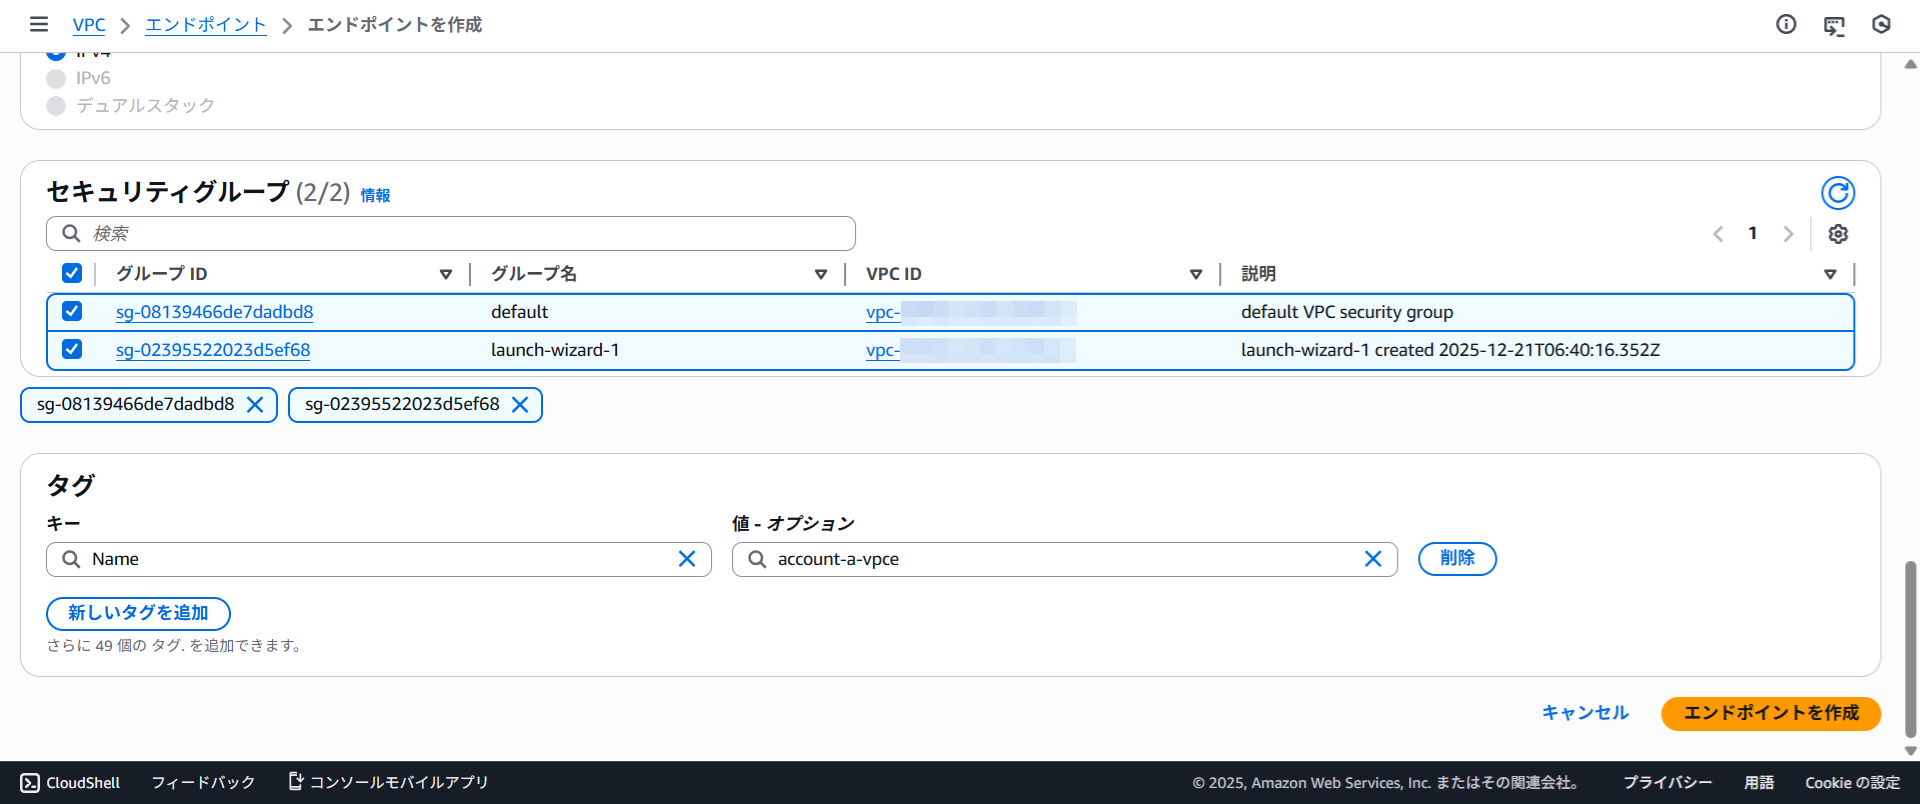Open the hamburger navigation menu

[x=39, y=24]
